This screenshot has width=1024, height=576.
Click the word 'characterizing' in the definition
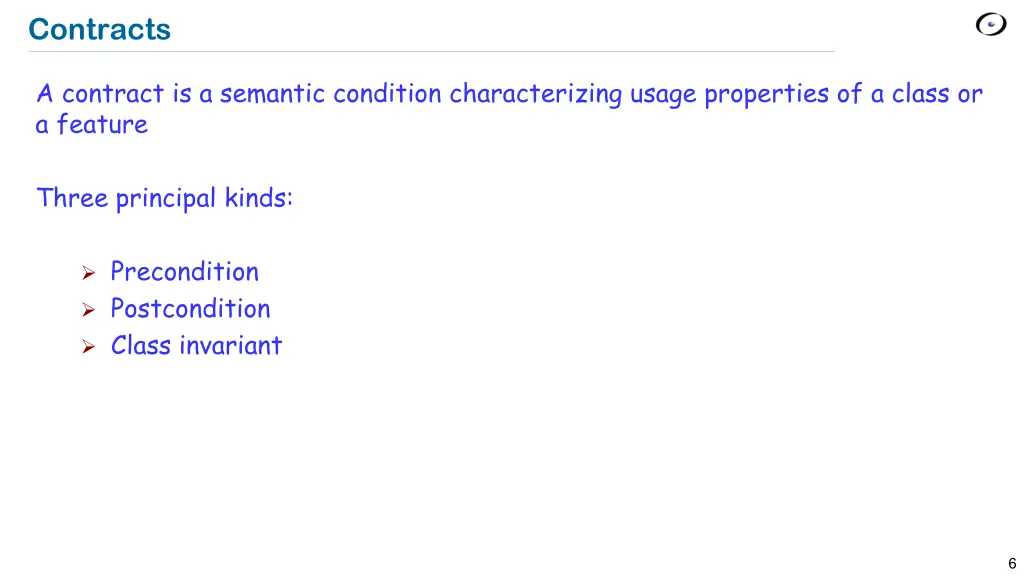point(536,95)
